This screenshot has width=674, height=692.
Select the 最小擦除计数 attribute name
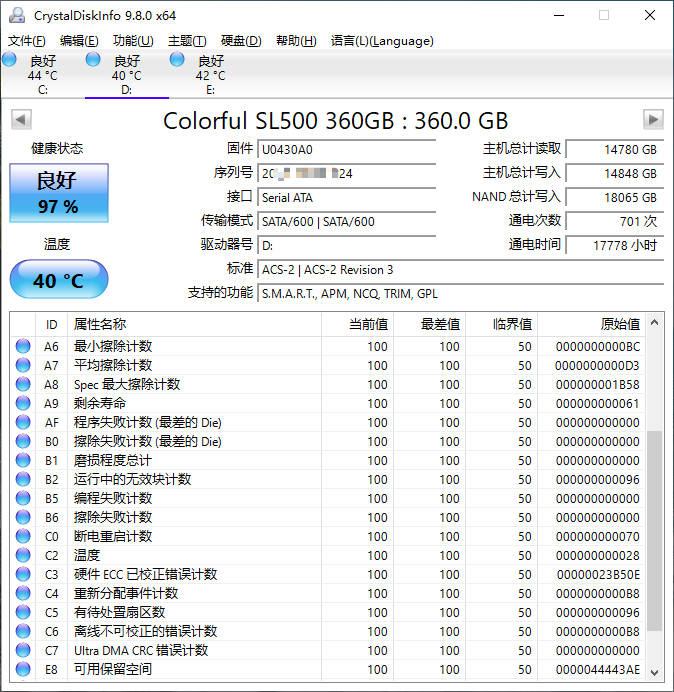113,346
